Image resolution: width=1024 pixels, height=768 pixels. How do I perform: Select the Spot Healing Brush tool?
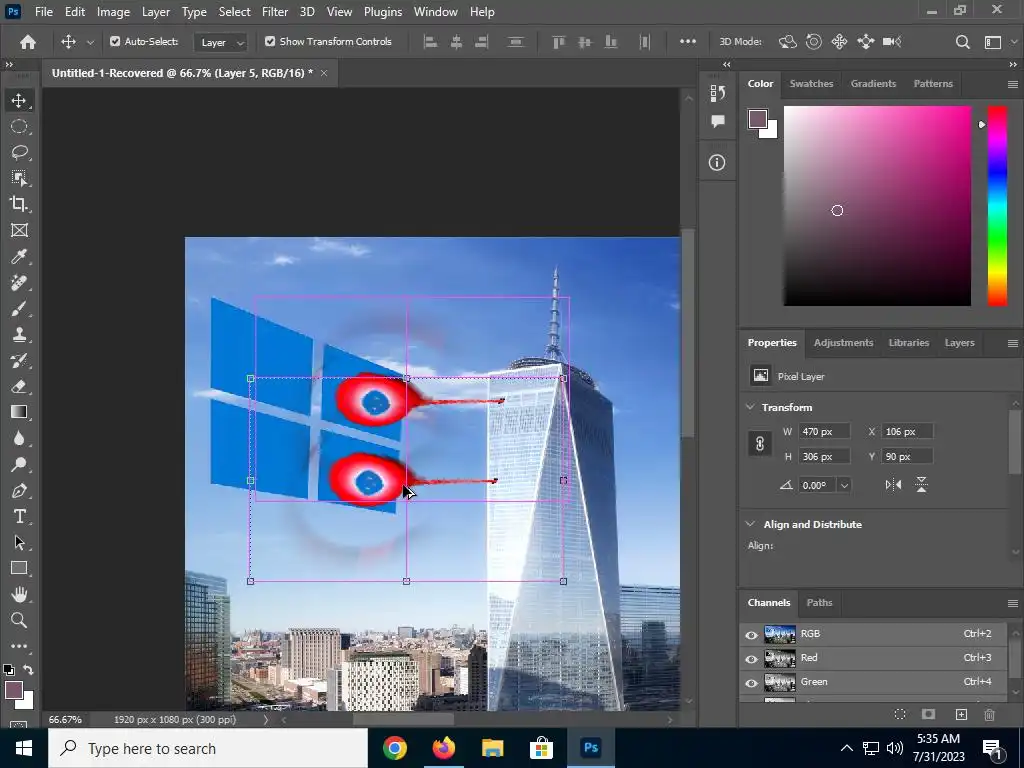pyautogui.click(x=19, y=282)
